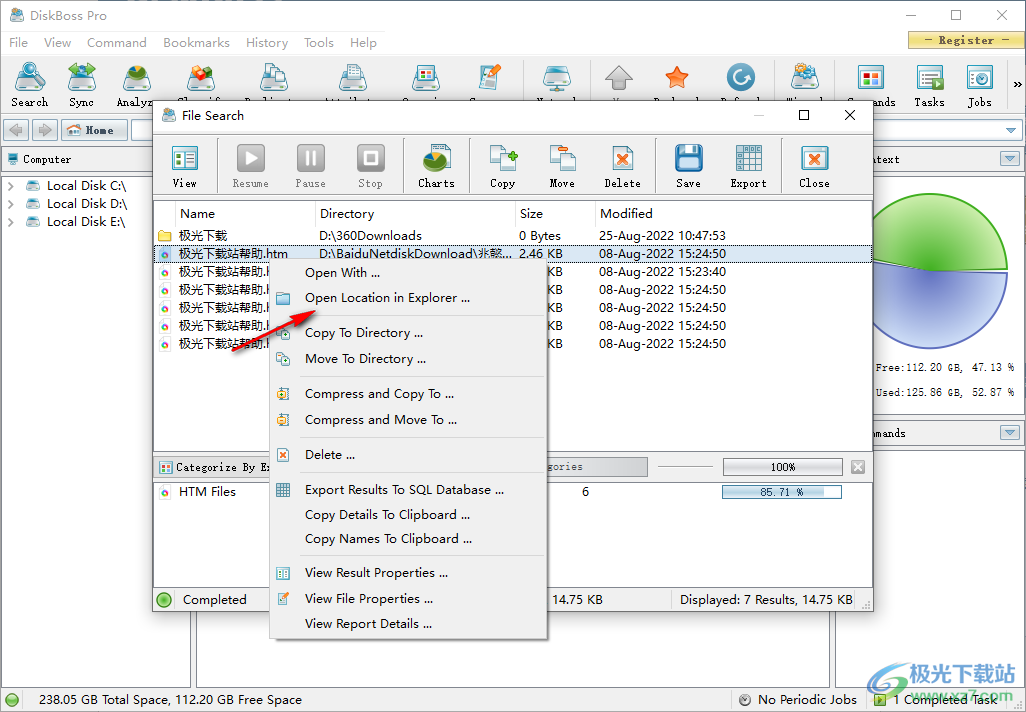This screenshot has height=712, width=1026.
Task: Close the categories pane with X button
Action: pos(858,467)
